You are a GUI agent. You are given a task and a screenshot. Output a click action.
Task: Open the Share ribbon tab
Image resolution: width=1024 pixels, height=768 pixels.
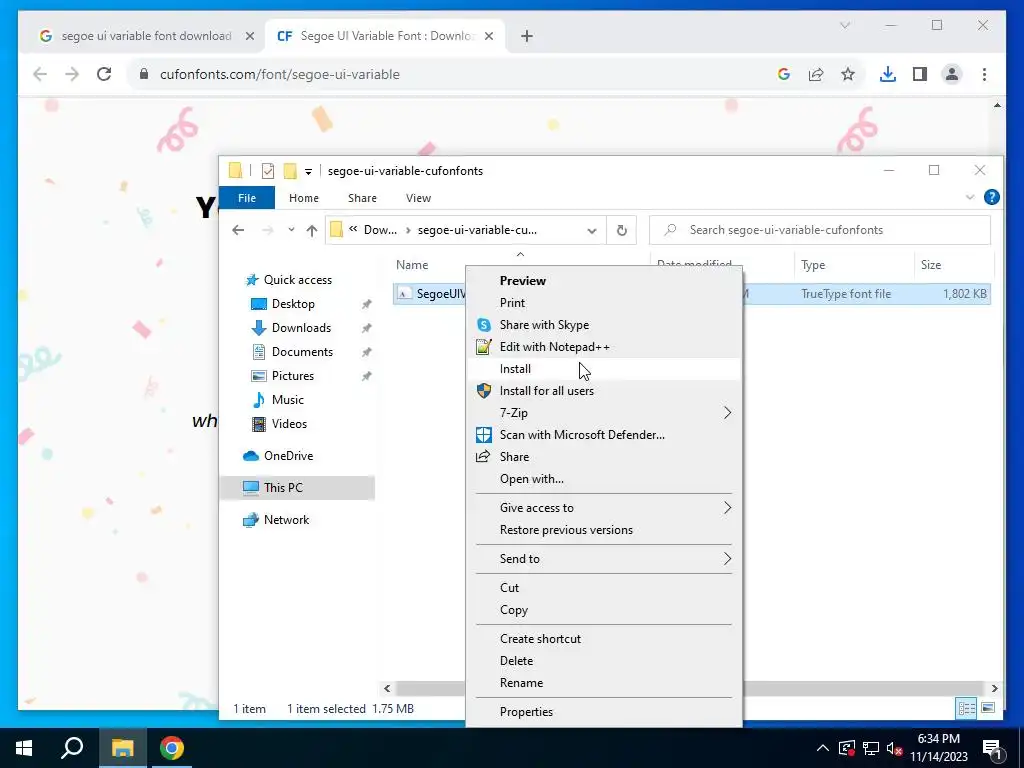362,198
